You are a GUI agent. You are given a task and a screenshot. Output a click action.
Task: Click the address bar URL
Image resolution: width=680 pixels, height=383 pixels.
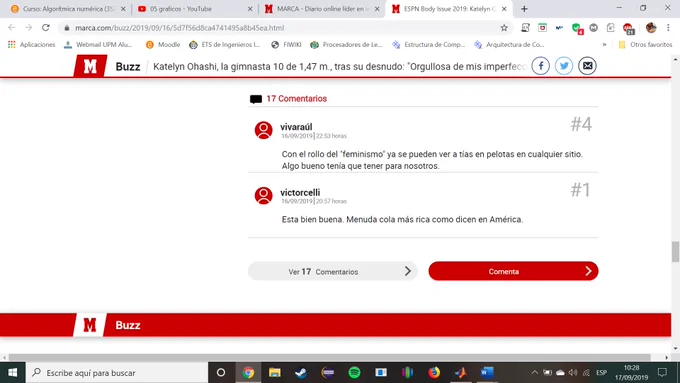coord(180,28)
